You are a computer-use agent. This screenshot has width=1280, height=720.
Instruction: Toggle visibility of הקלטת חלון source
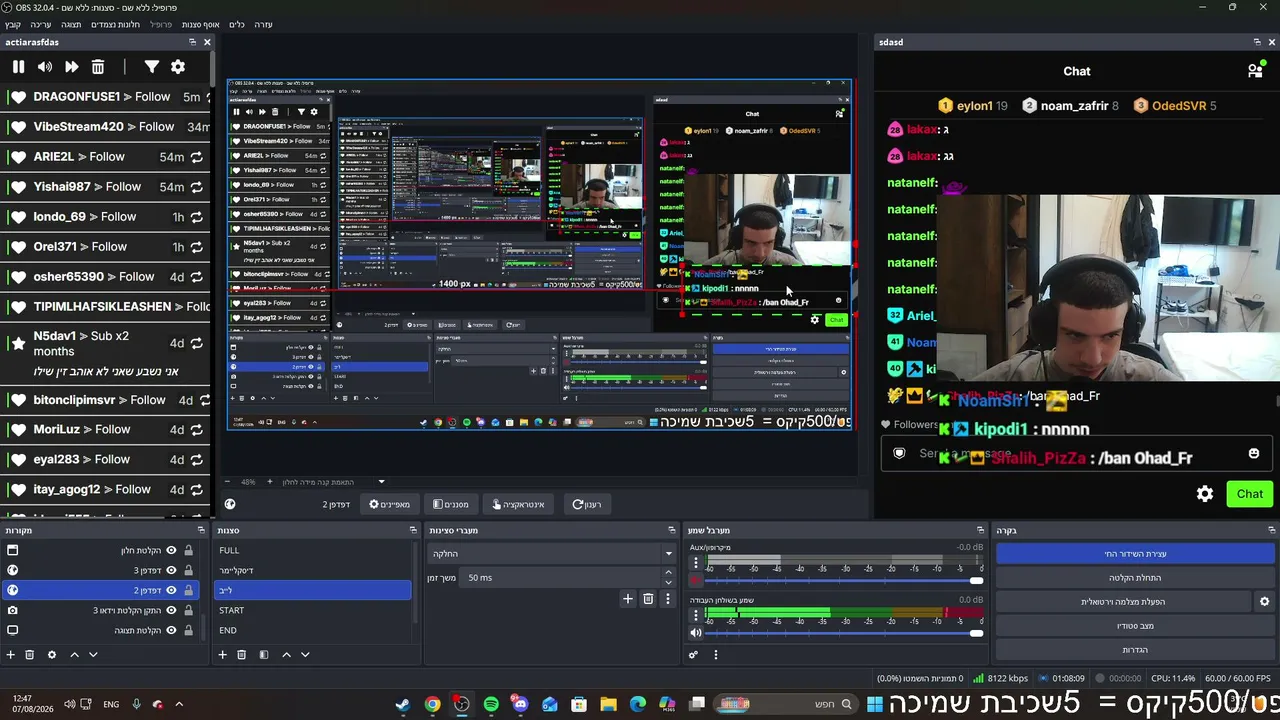171,550
